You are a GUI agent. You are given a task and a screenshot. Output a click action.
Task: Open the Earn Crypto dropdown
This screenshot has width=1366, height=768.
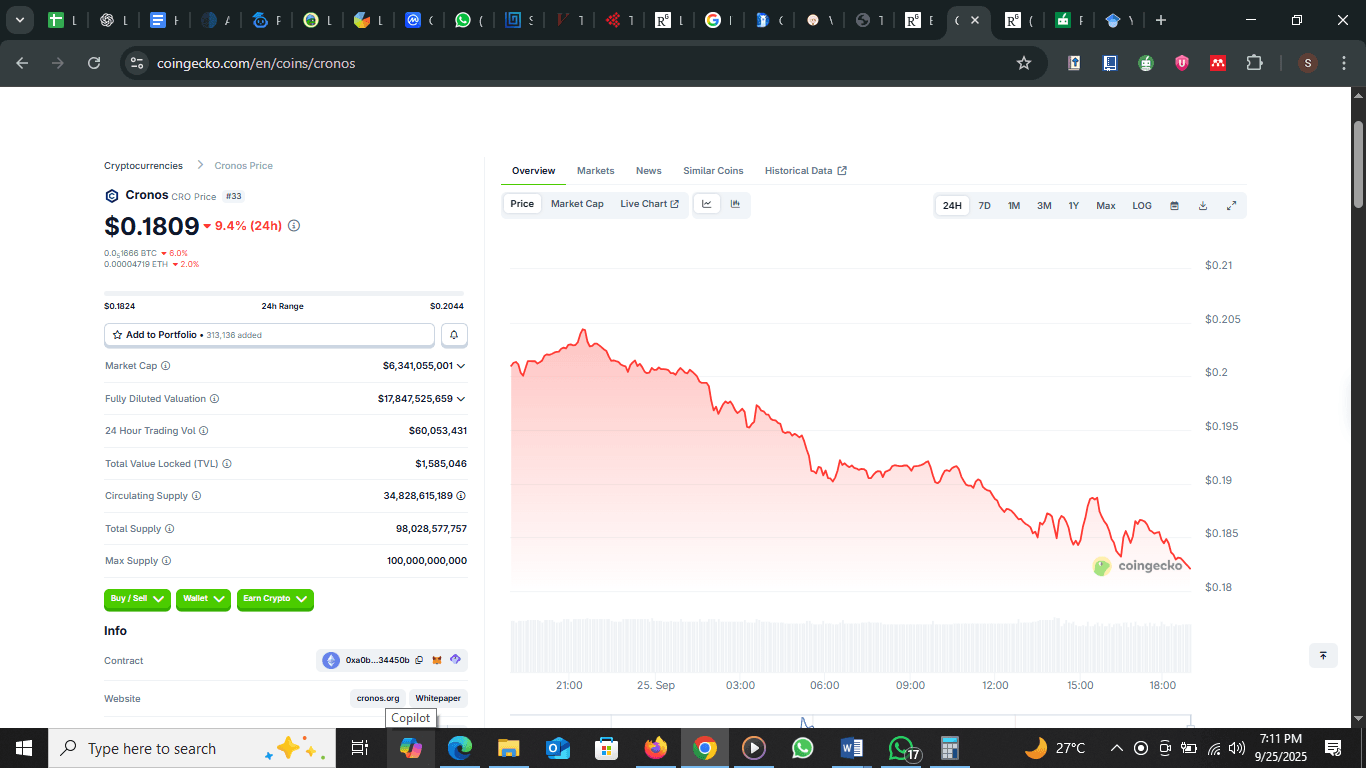[275, 599]
